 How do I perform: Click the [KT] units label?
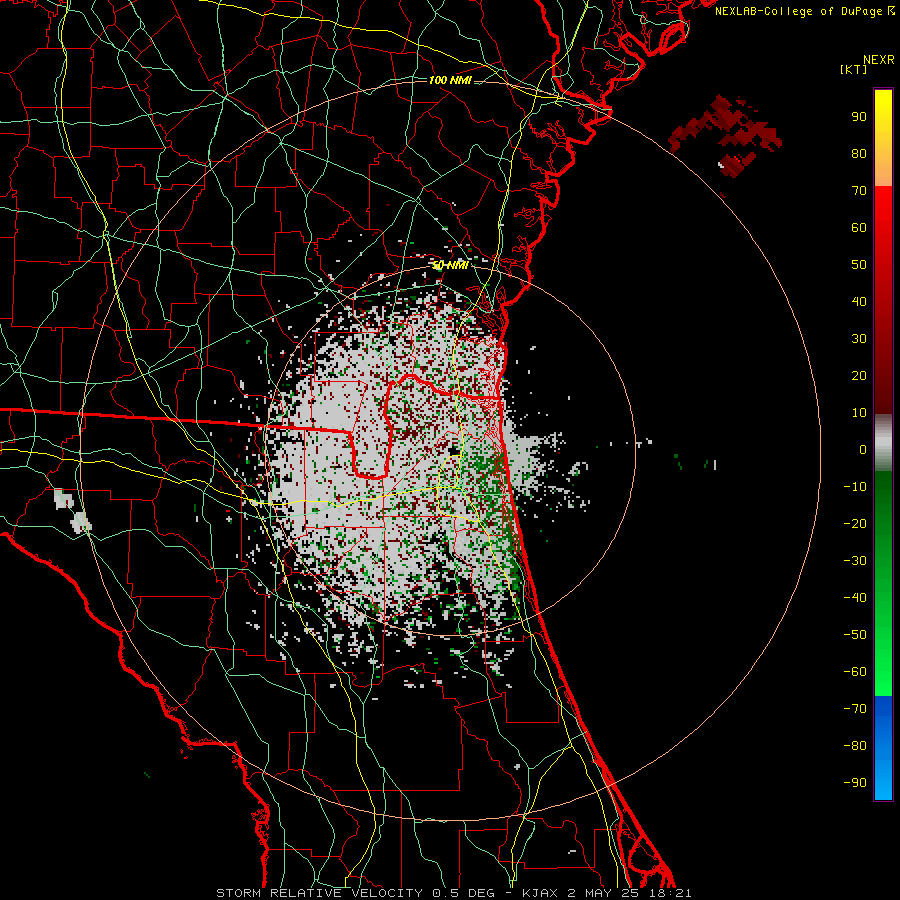(853, 69)
